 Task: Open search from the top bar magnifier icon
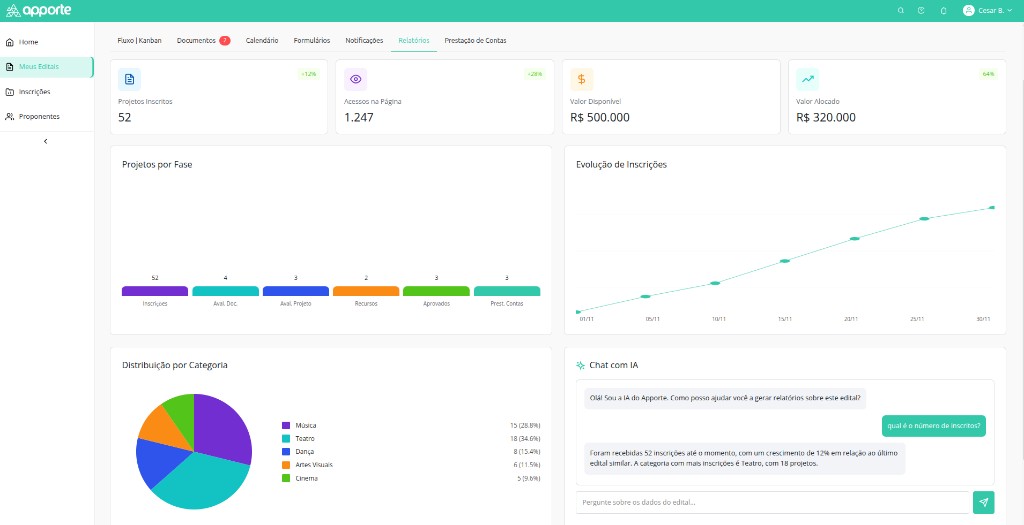(x=901, y=10)
